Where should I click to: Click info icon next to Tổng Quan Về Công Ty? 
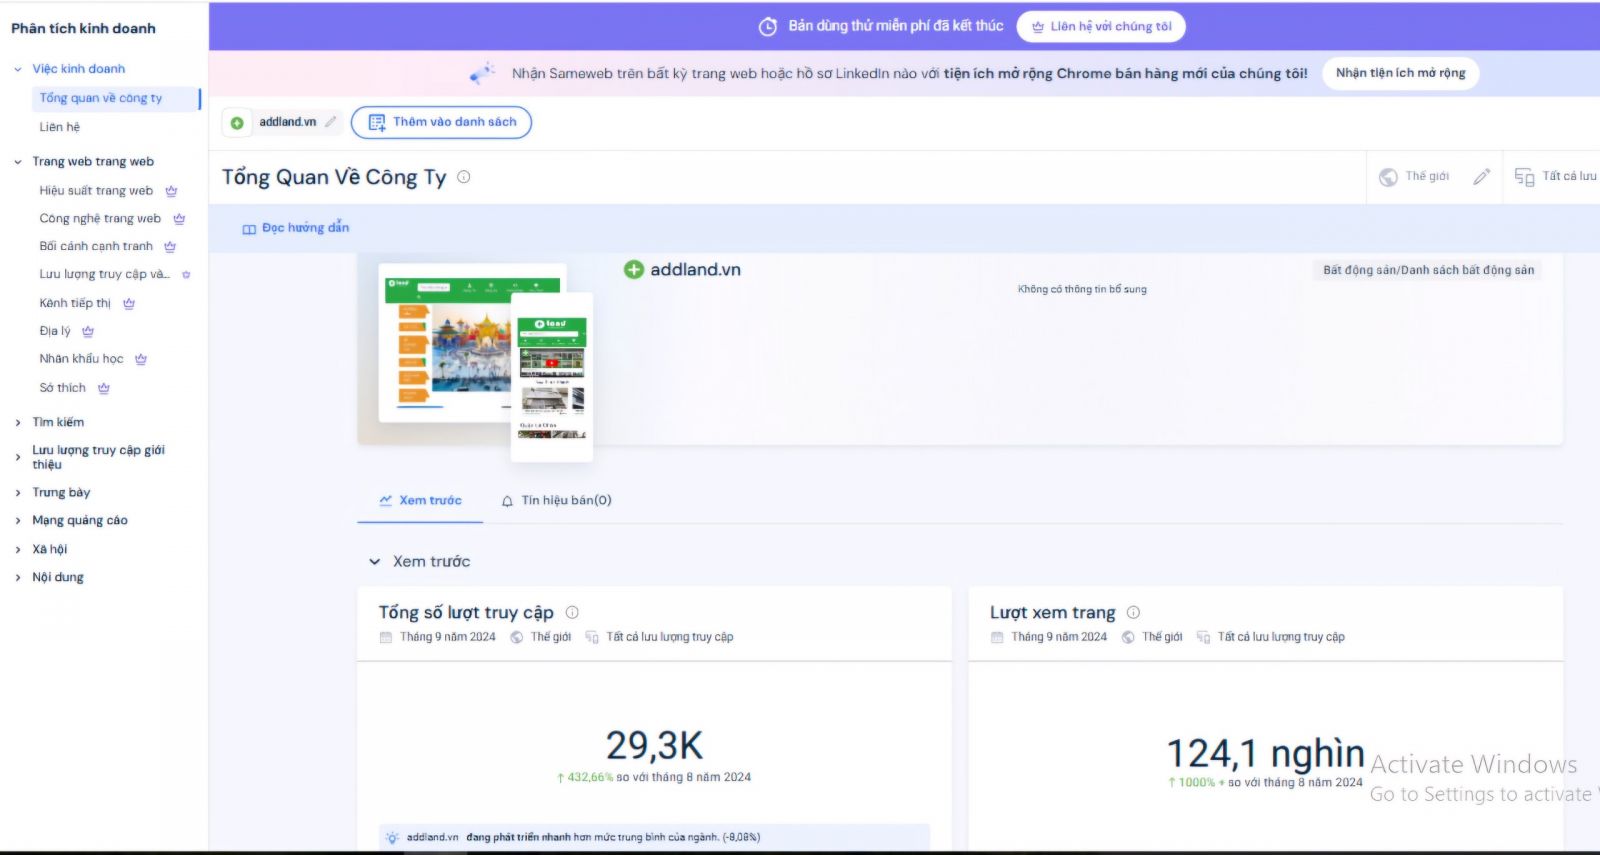click(464, 177)
